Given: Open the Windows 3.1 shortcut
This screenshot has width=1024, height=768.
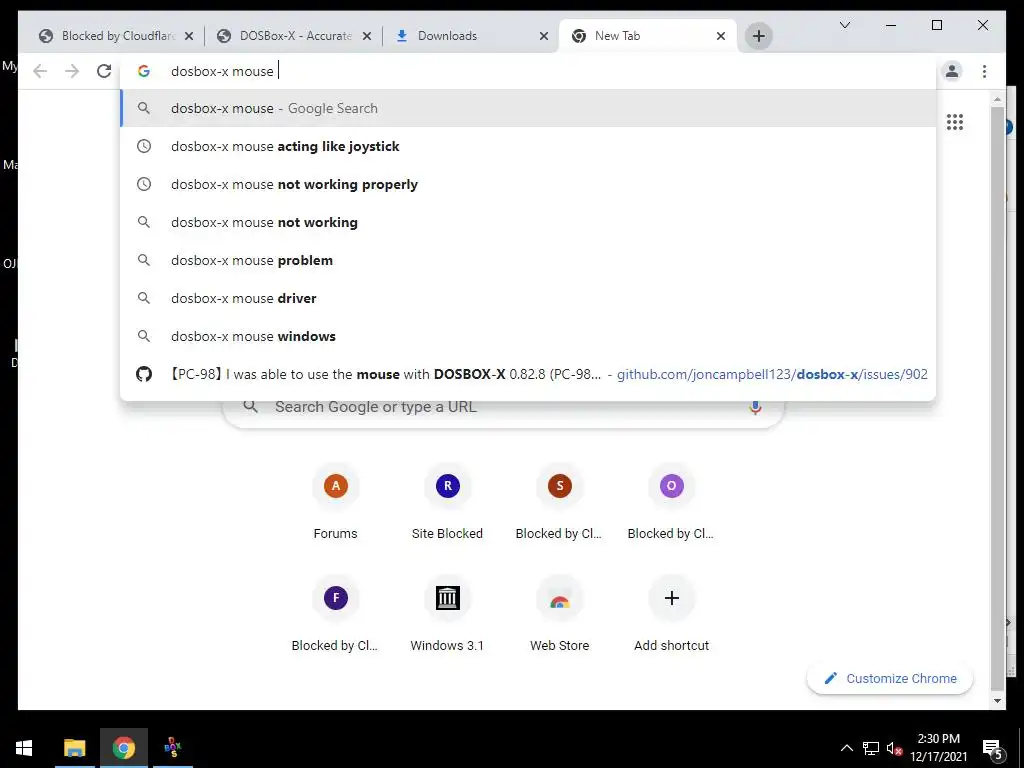Looking at the screenshot, I should [x=447, y=614].
